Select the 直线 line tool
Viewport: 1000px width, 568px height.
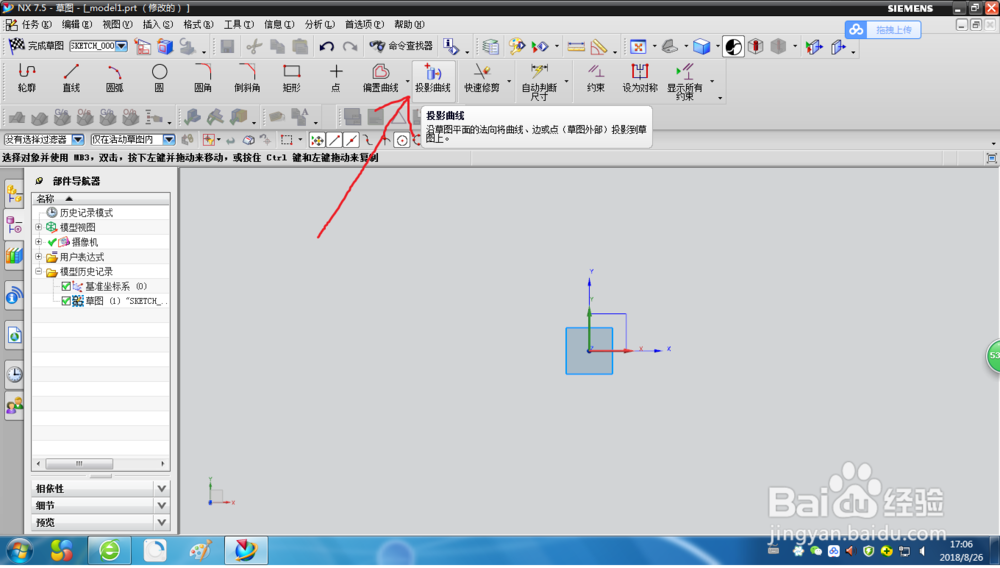pos(71,78)
